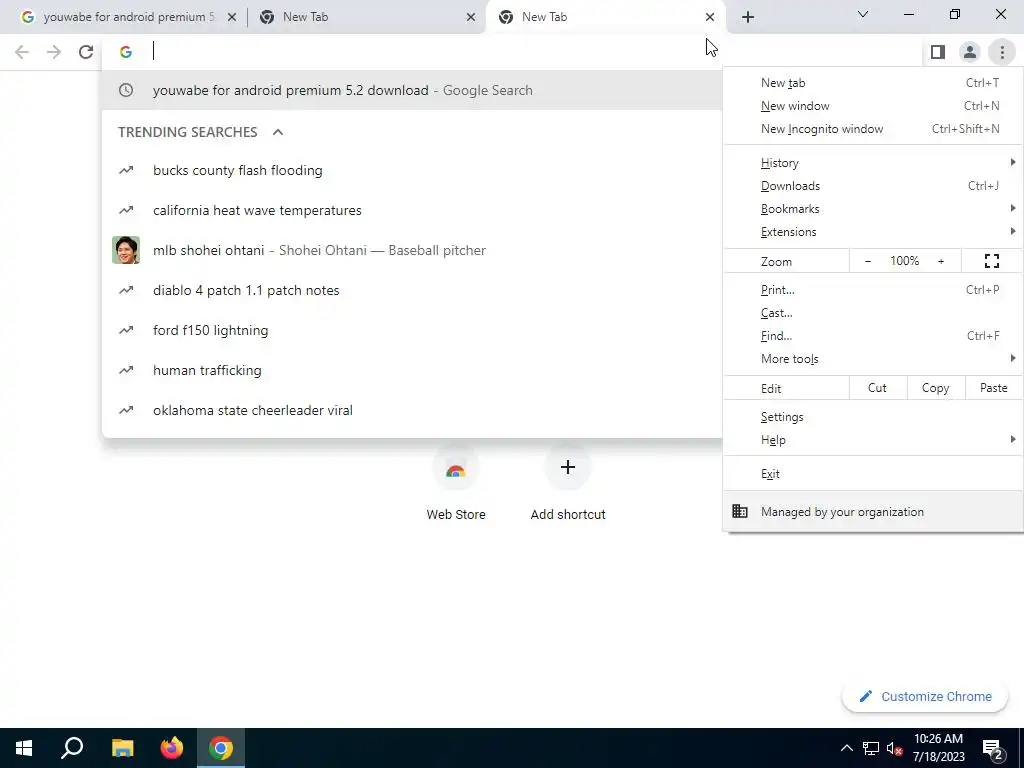Viewport: 1024px width, 768px height.
Task: Open the Windows Start menu
Action: 24,748
